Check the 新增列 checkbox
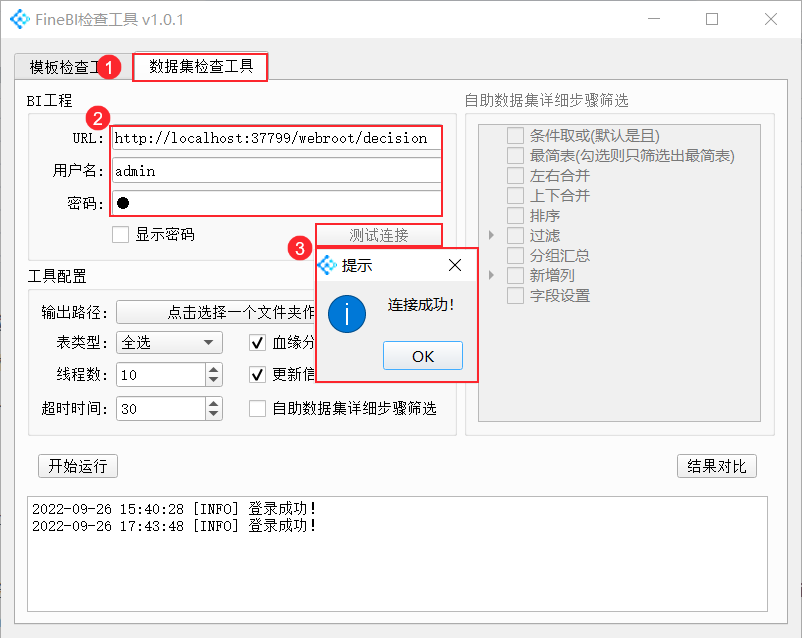The height and width of the screenshot is (638, 802). 516,275
